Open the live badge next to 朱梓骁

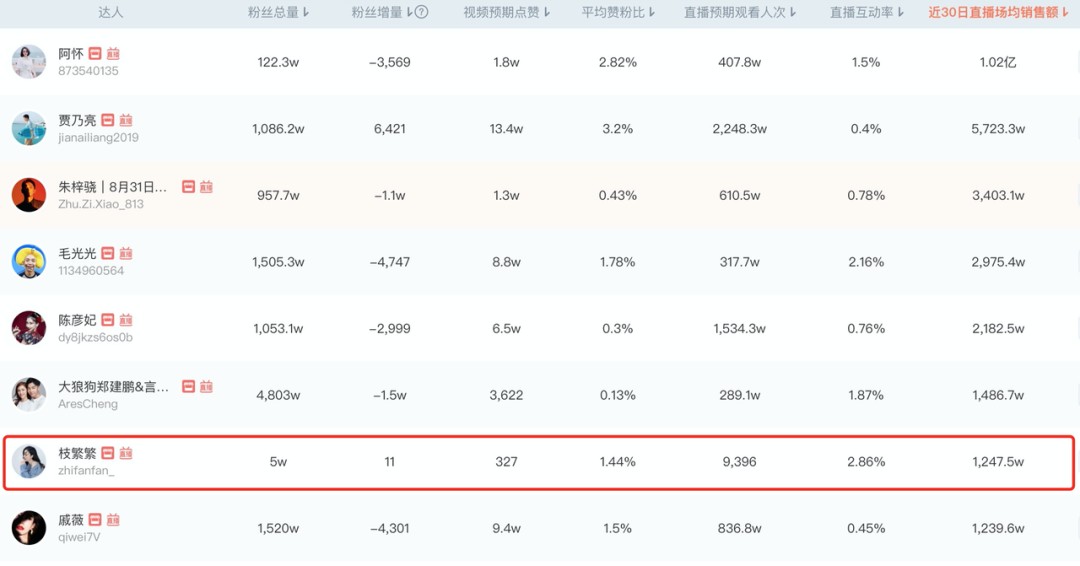(206, 187)
